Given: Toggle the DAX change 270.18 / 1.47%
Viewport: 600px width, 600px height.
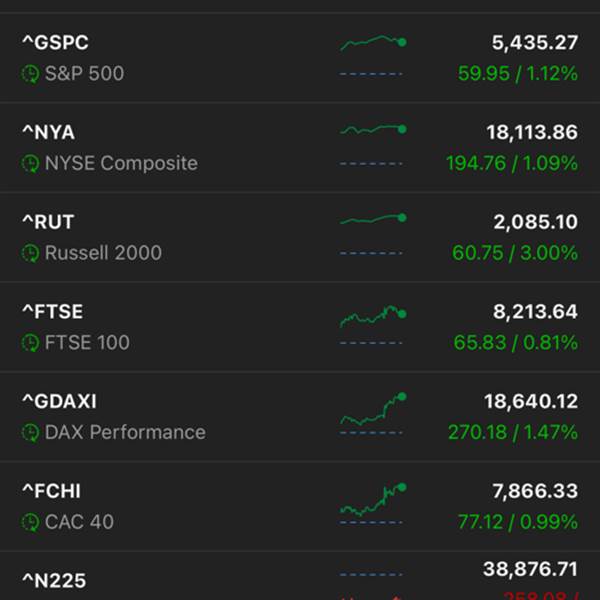Looking at the screenshot, I should (x=513, y=432).
